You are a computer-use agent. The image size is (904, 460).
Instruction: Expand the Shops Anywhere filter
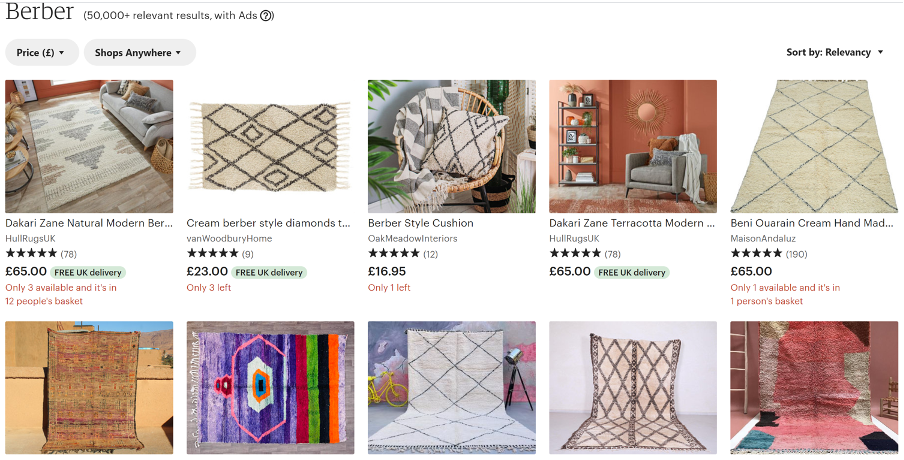[x=139, y=53]
